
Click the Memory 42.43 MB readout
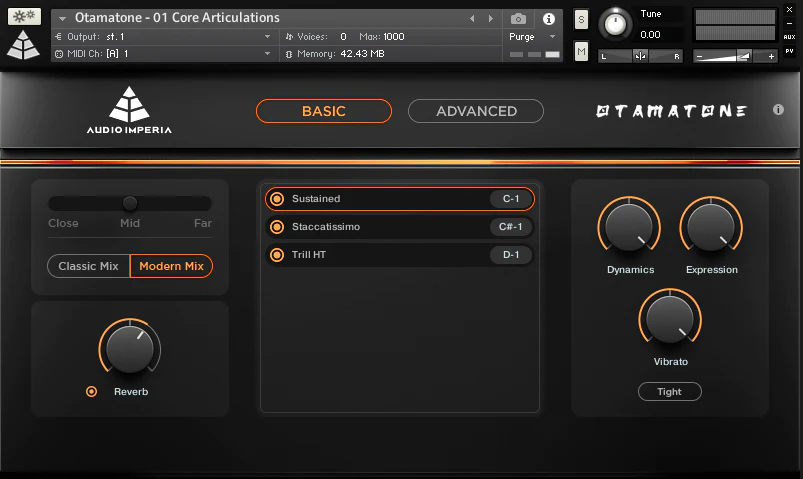coord(362,53)
